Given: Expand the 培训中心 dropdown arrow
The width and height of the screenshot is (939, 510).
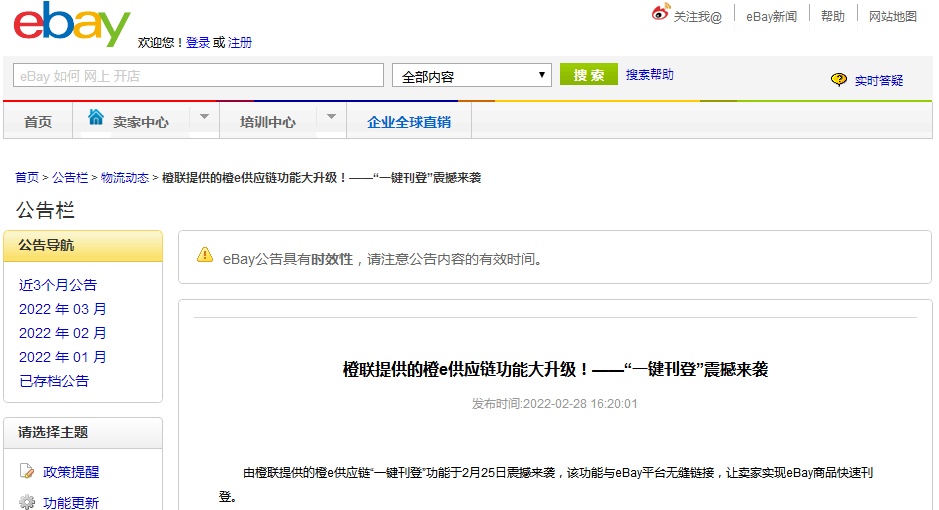Looking at the screenshot, I should click(331, 117).
